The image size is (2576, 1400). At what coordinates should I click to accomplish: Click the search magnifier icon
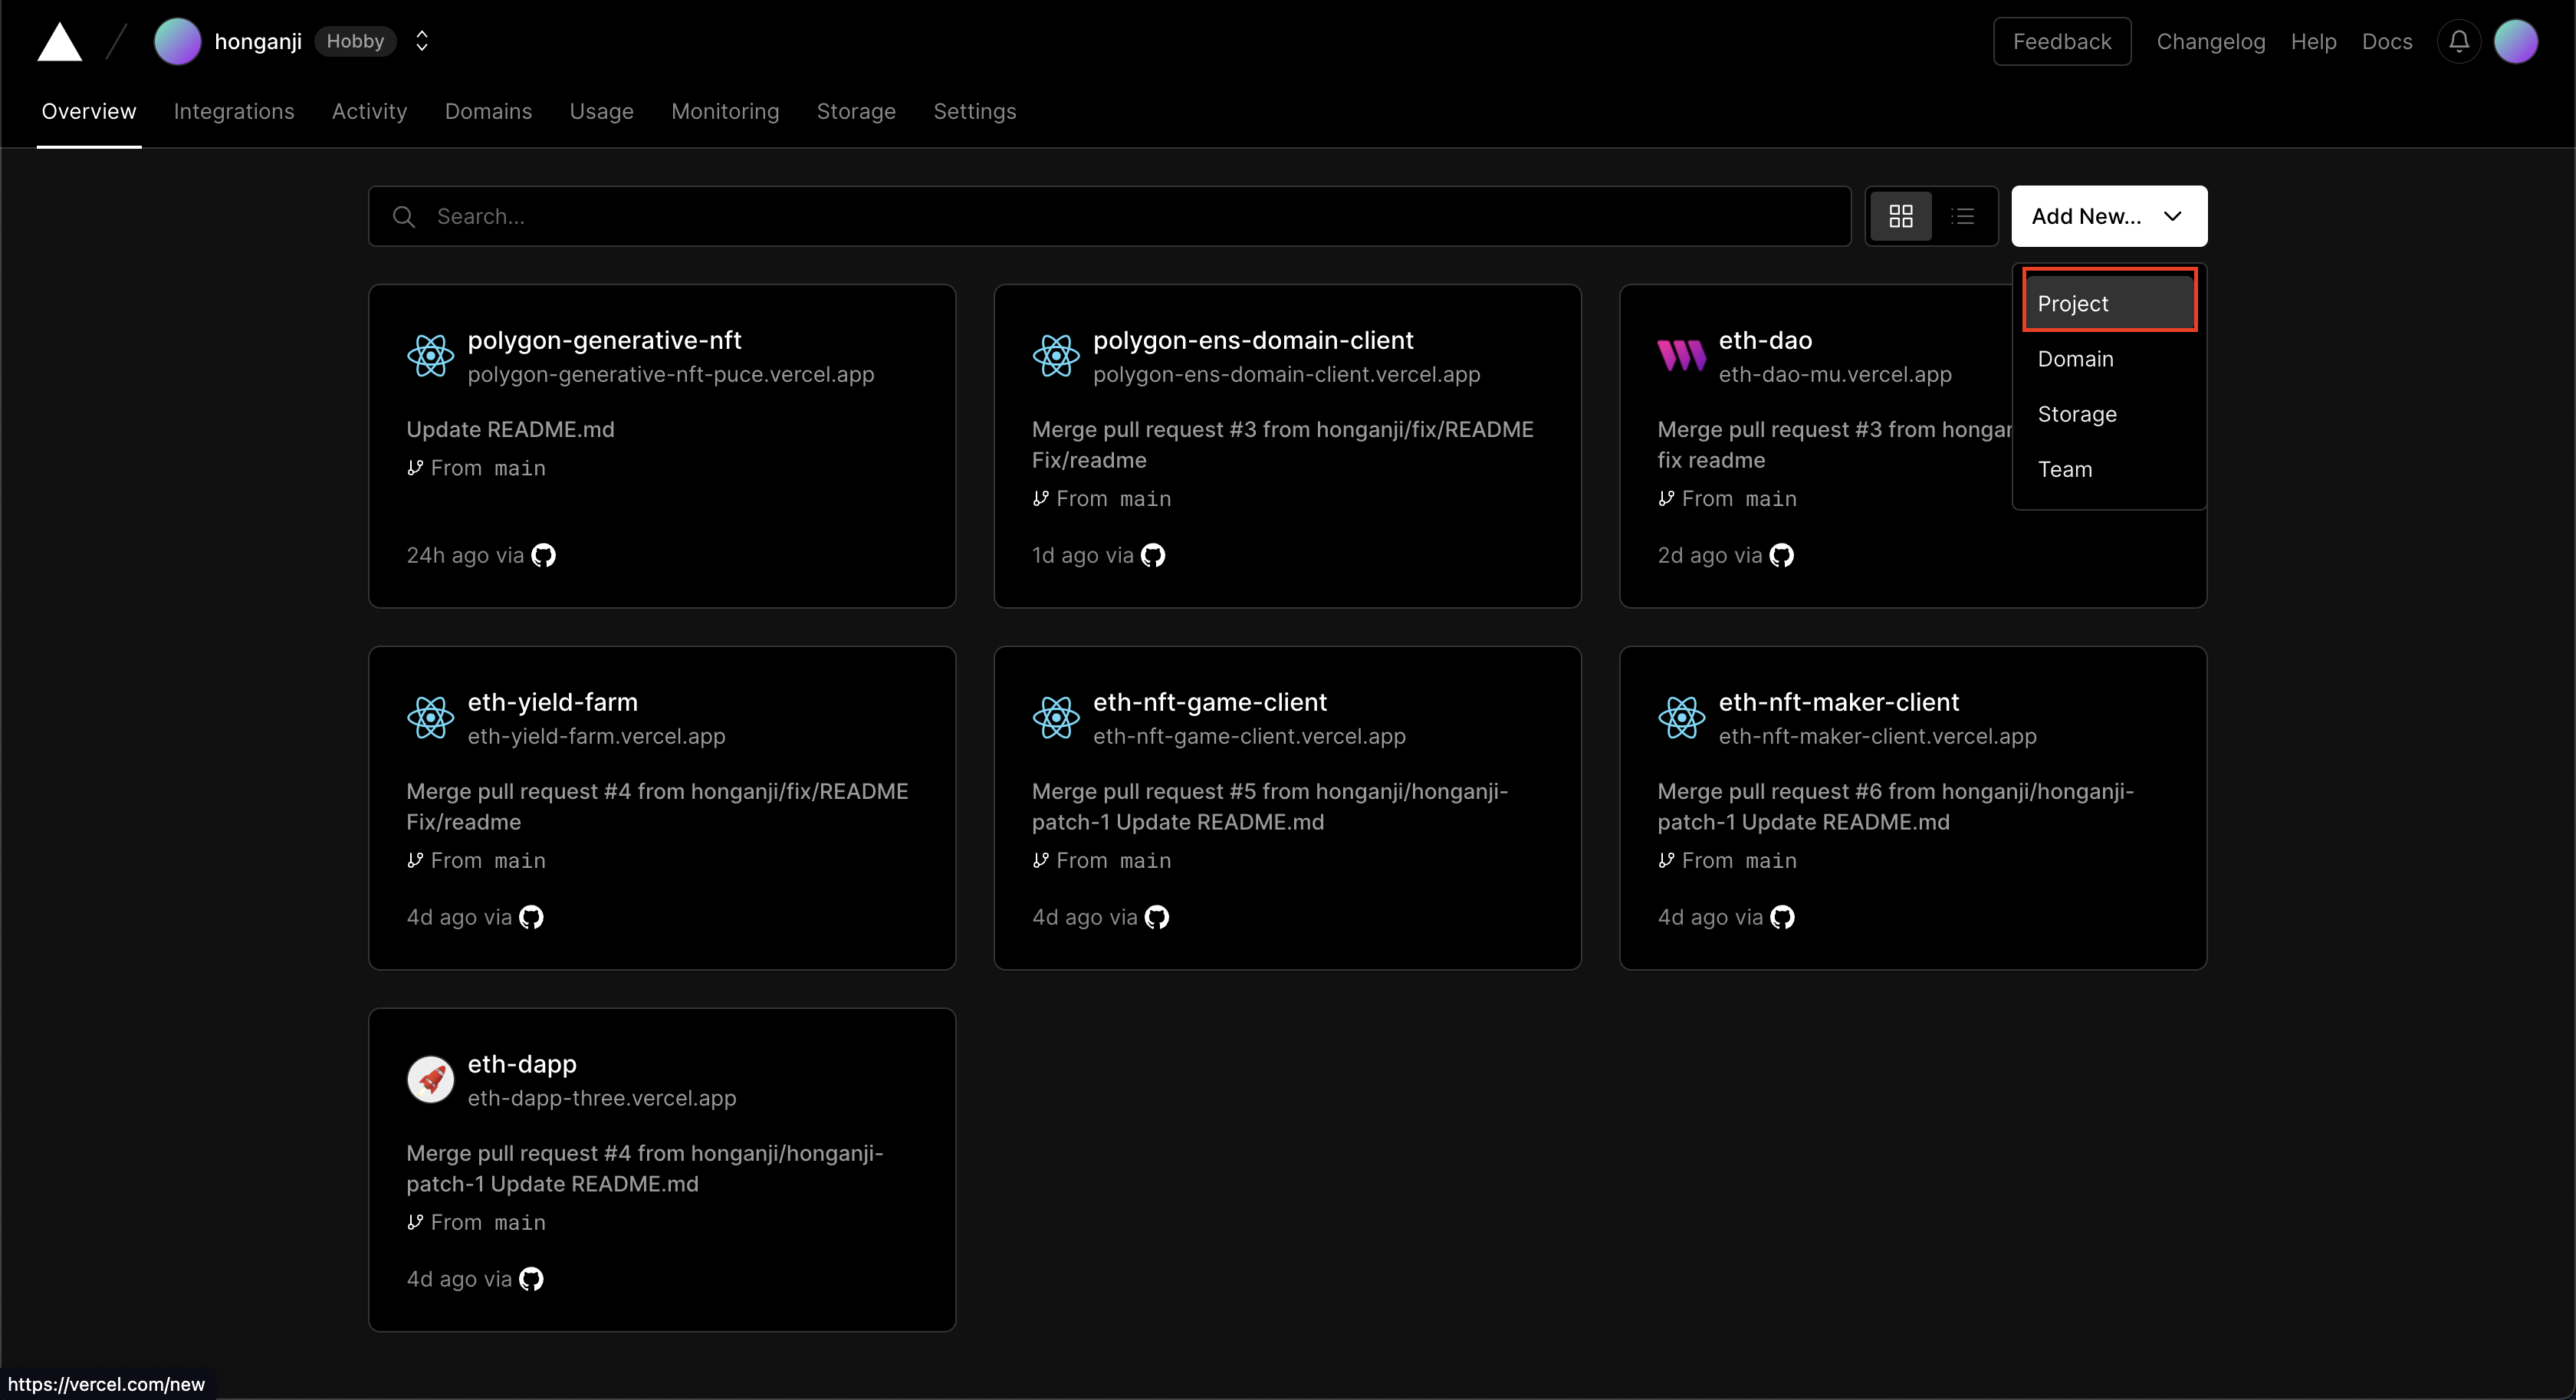point(404,217)
